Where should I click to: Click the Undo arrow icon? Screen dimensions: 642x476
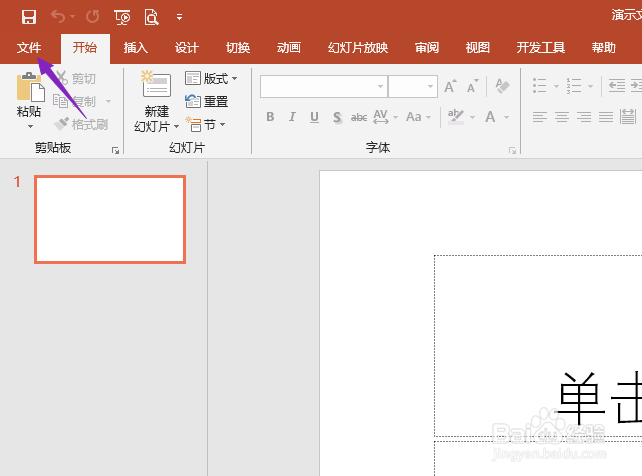[58, 17]
